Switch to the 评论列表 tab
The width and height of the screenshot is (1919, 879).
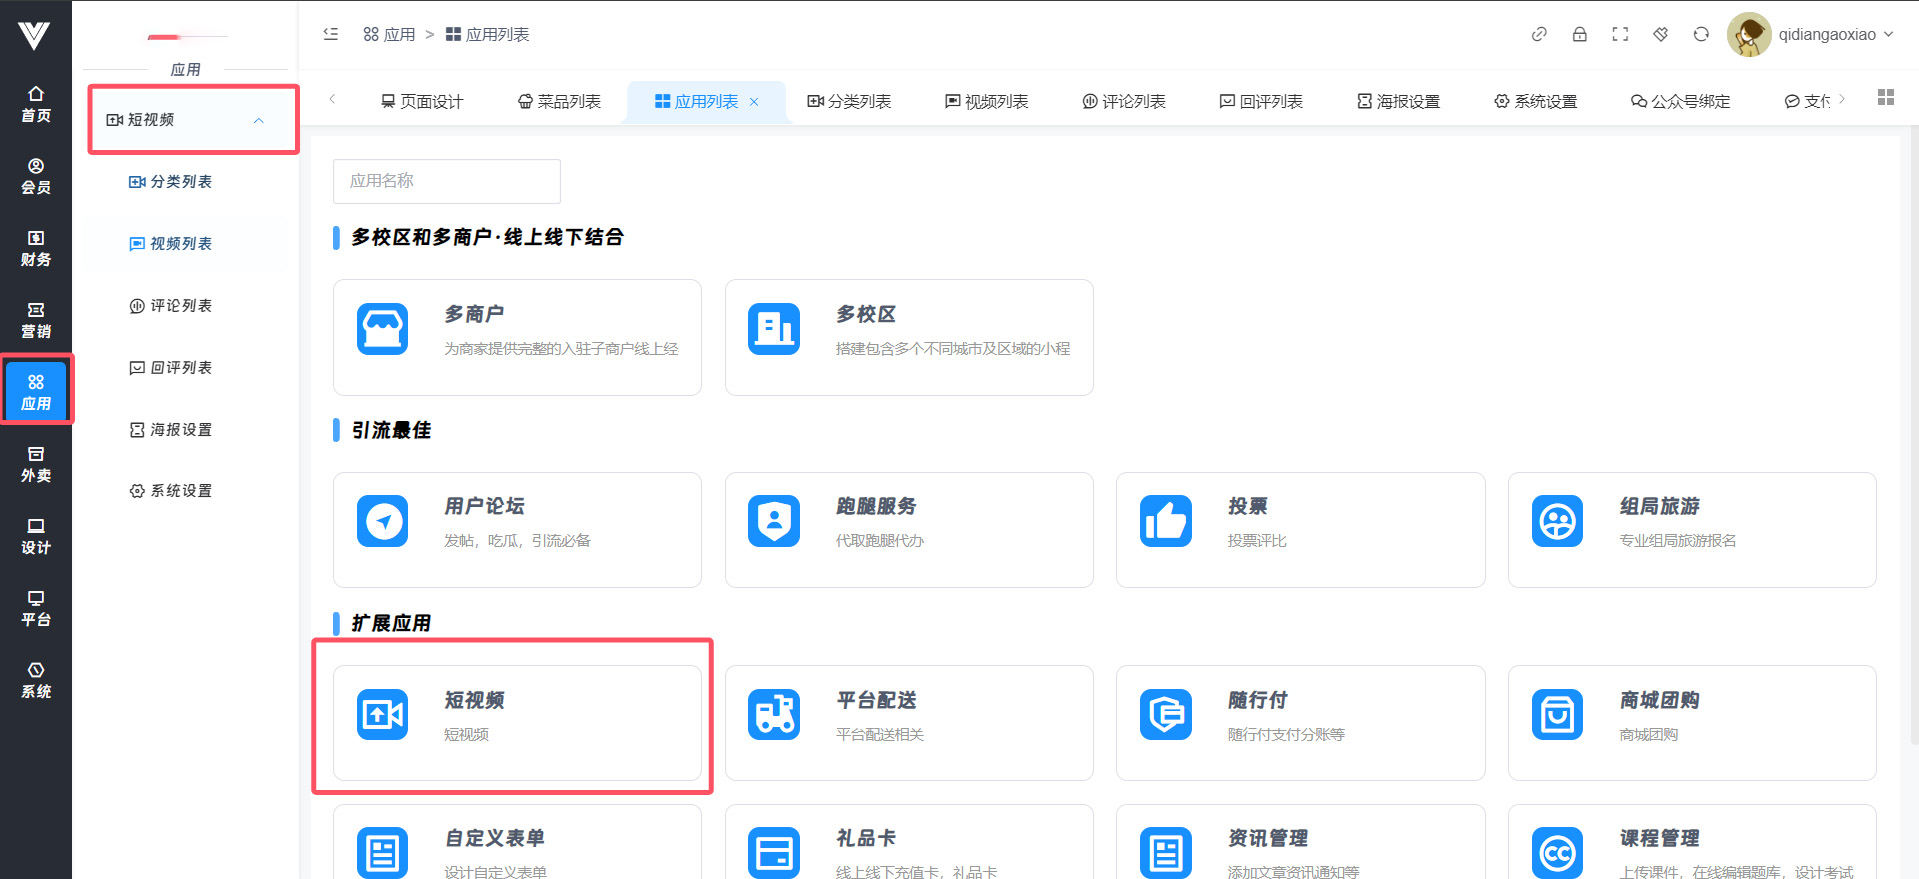click(x=1124, y=101)
